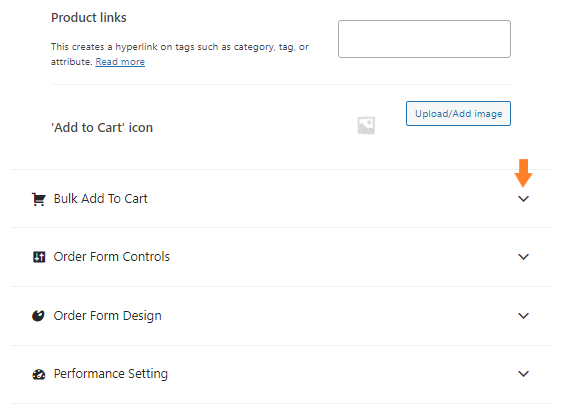The height and width of the screenshot is (404, 565).
Task: Click the 'Add to Cart' icon label
Action: click(102, 128)
